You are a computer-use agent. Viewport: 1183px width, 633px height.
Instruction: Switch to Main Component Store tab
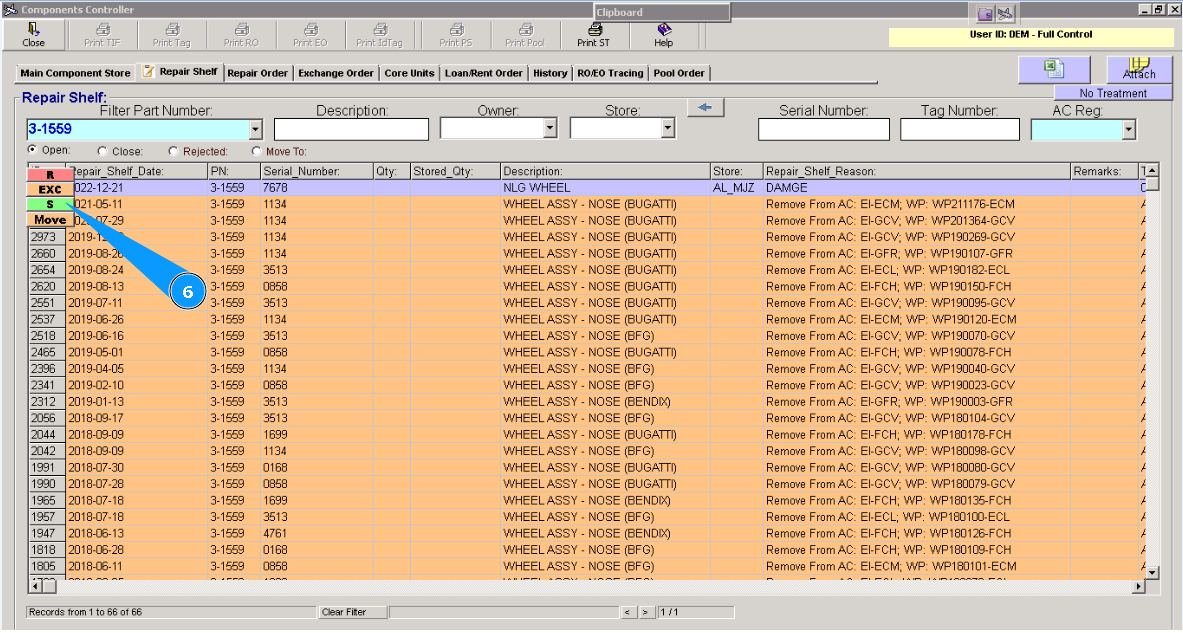point(75,73)
